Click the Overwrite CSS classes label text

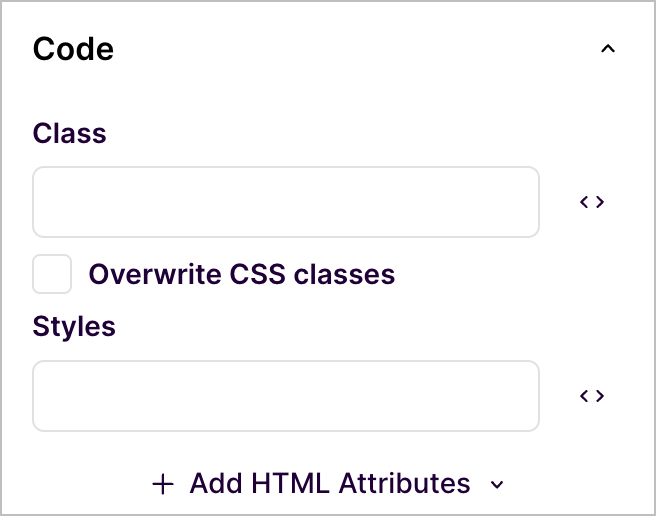click(x=242, y=275)
